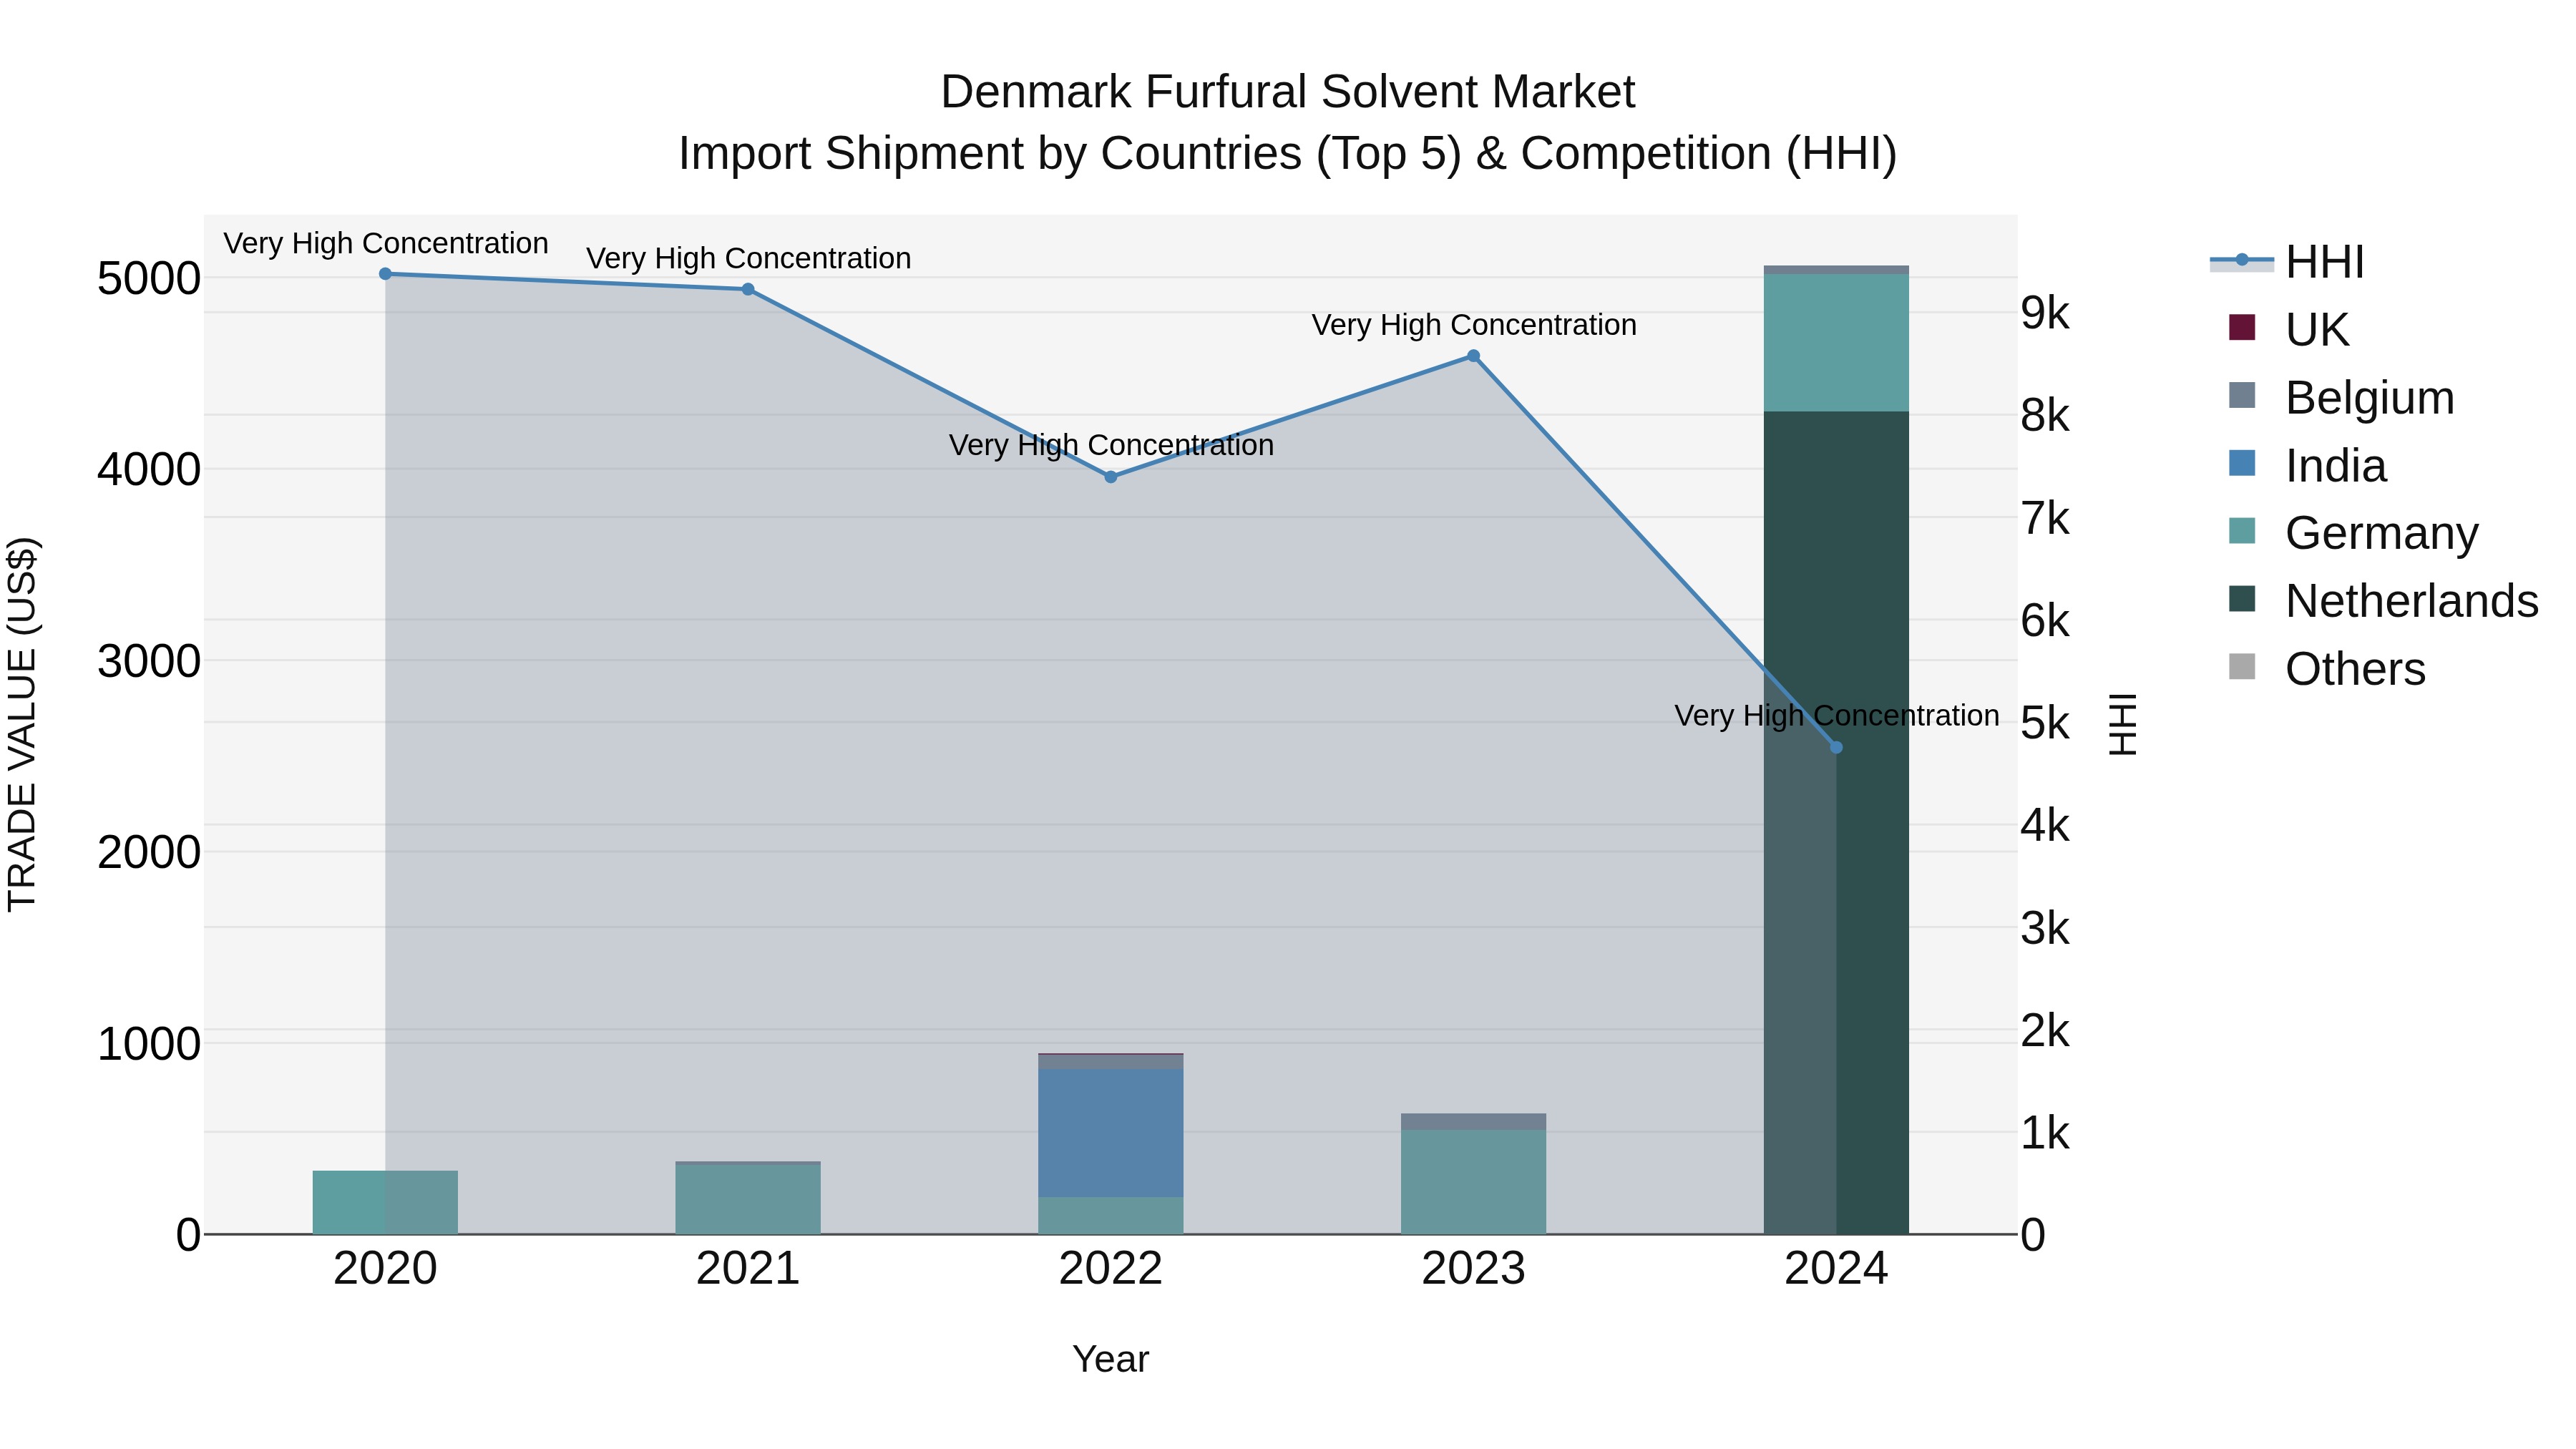2576x1449 pixels.
Task: Click the 2024 Very High Concentration annotation
Action: 1837,716
